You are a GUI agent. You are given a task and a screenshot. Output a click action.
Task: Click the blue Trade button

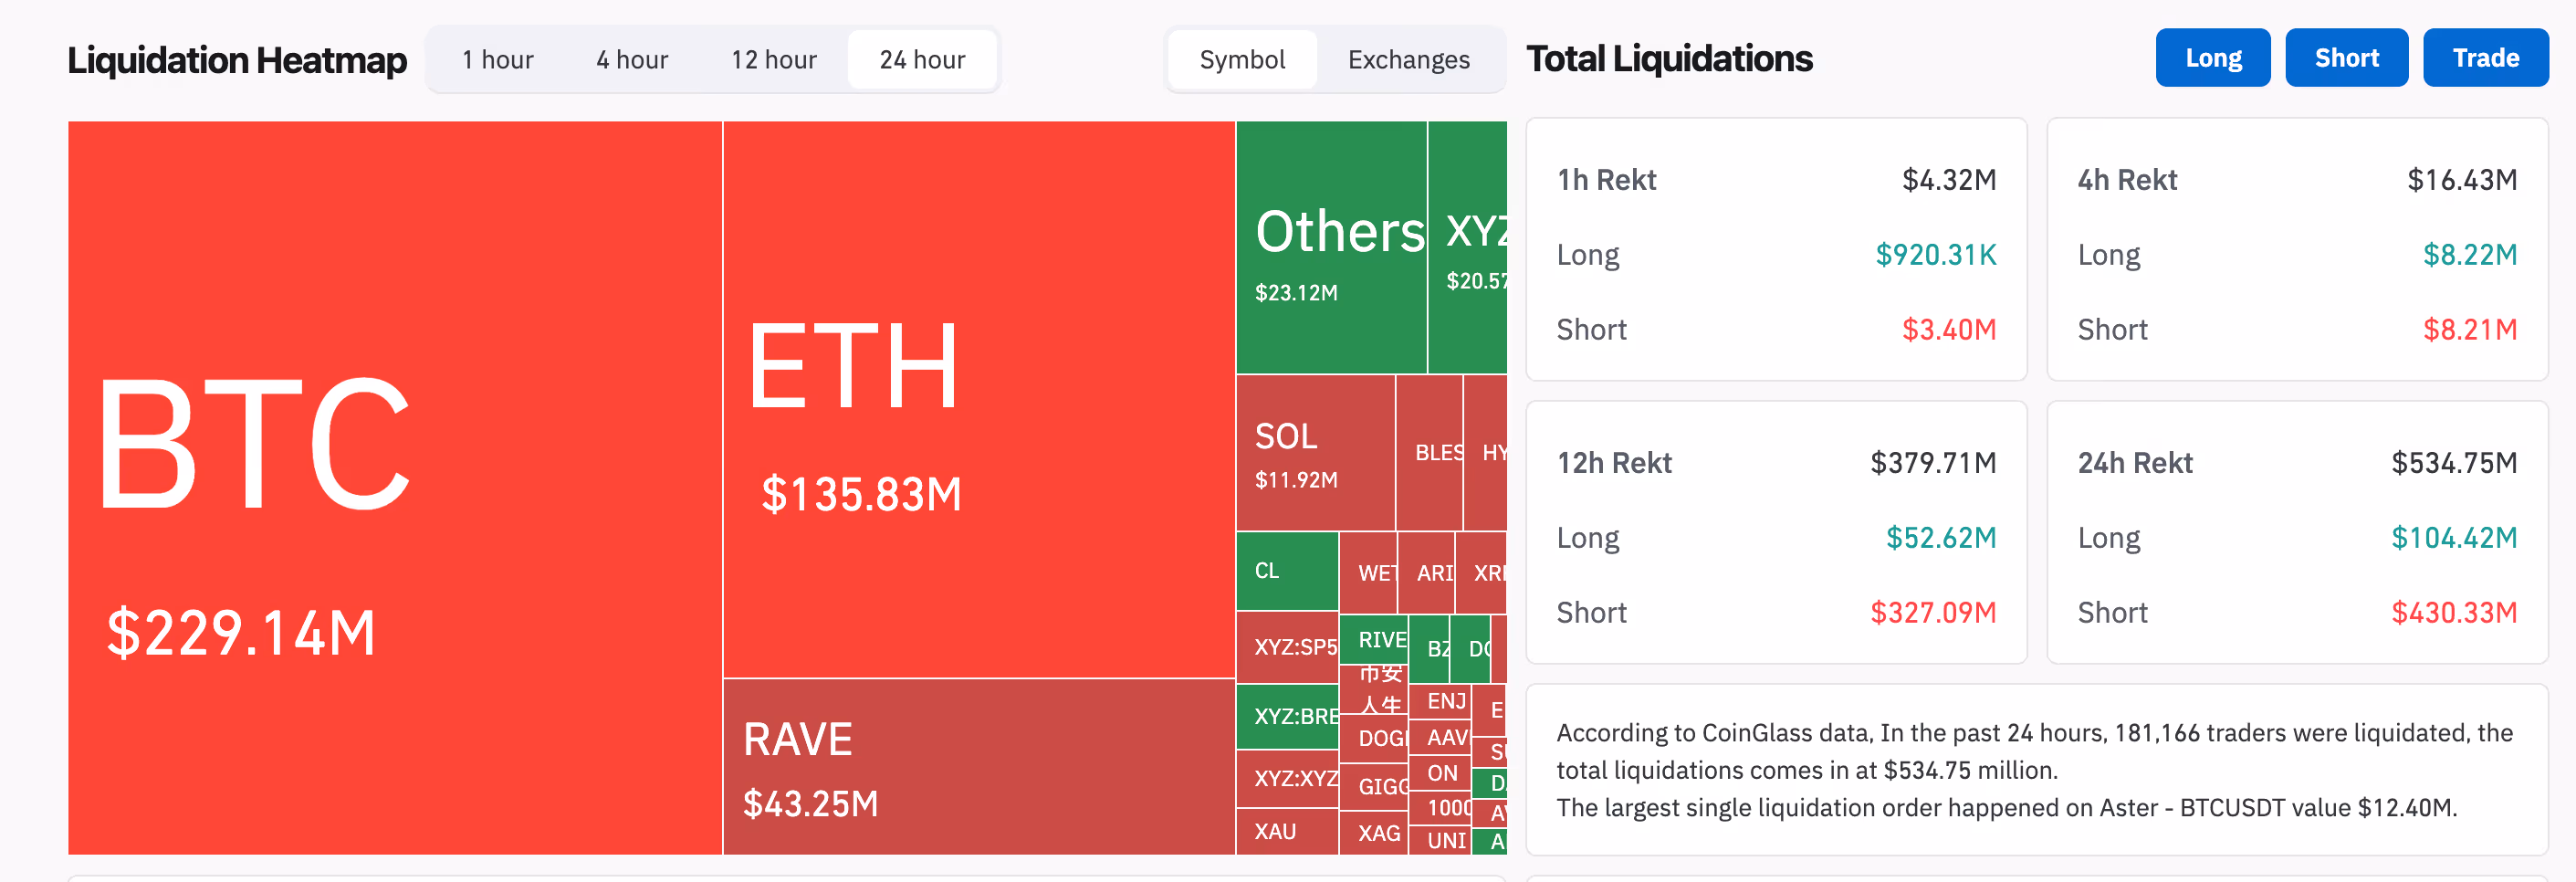[x=2484, y=58]
